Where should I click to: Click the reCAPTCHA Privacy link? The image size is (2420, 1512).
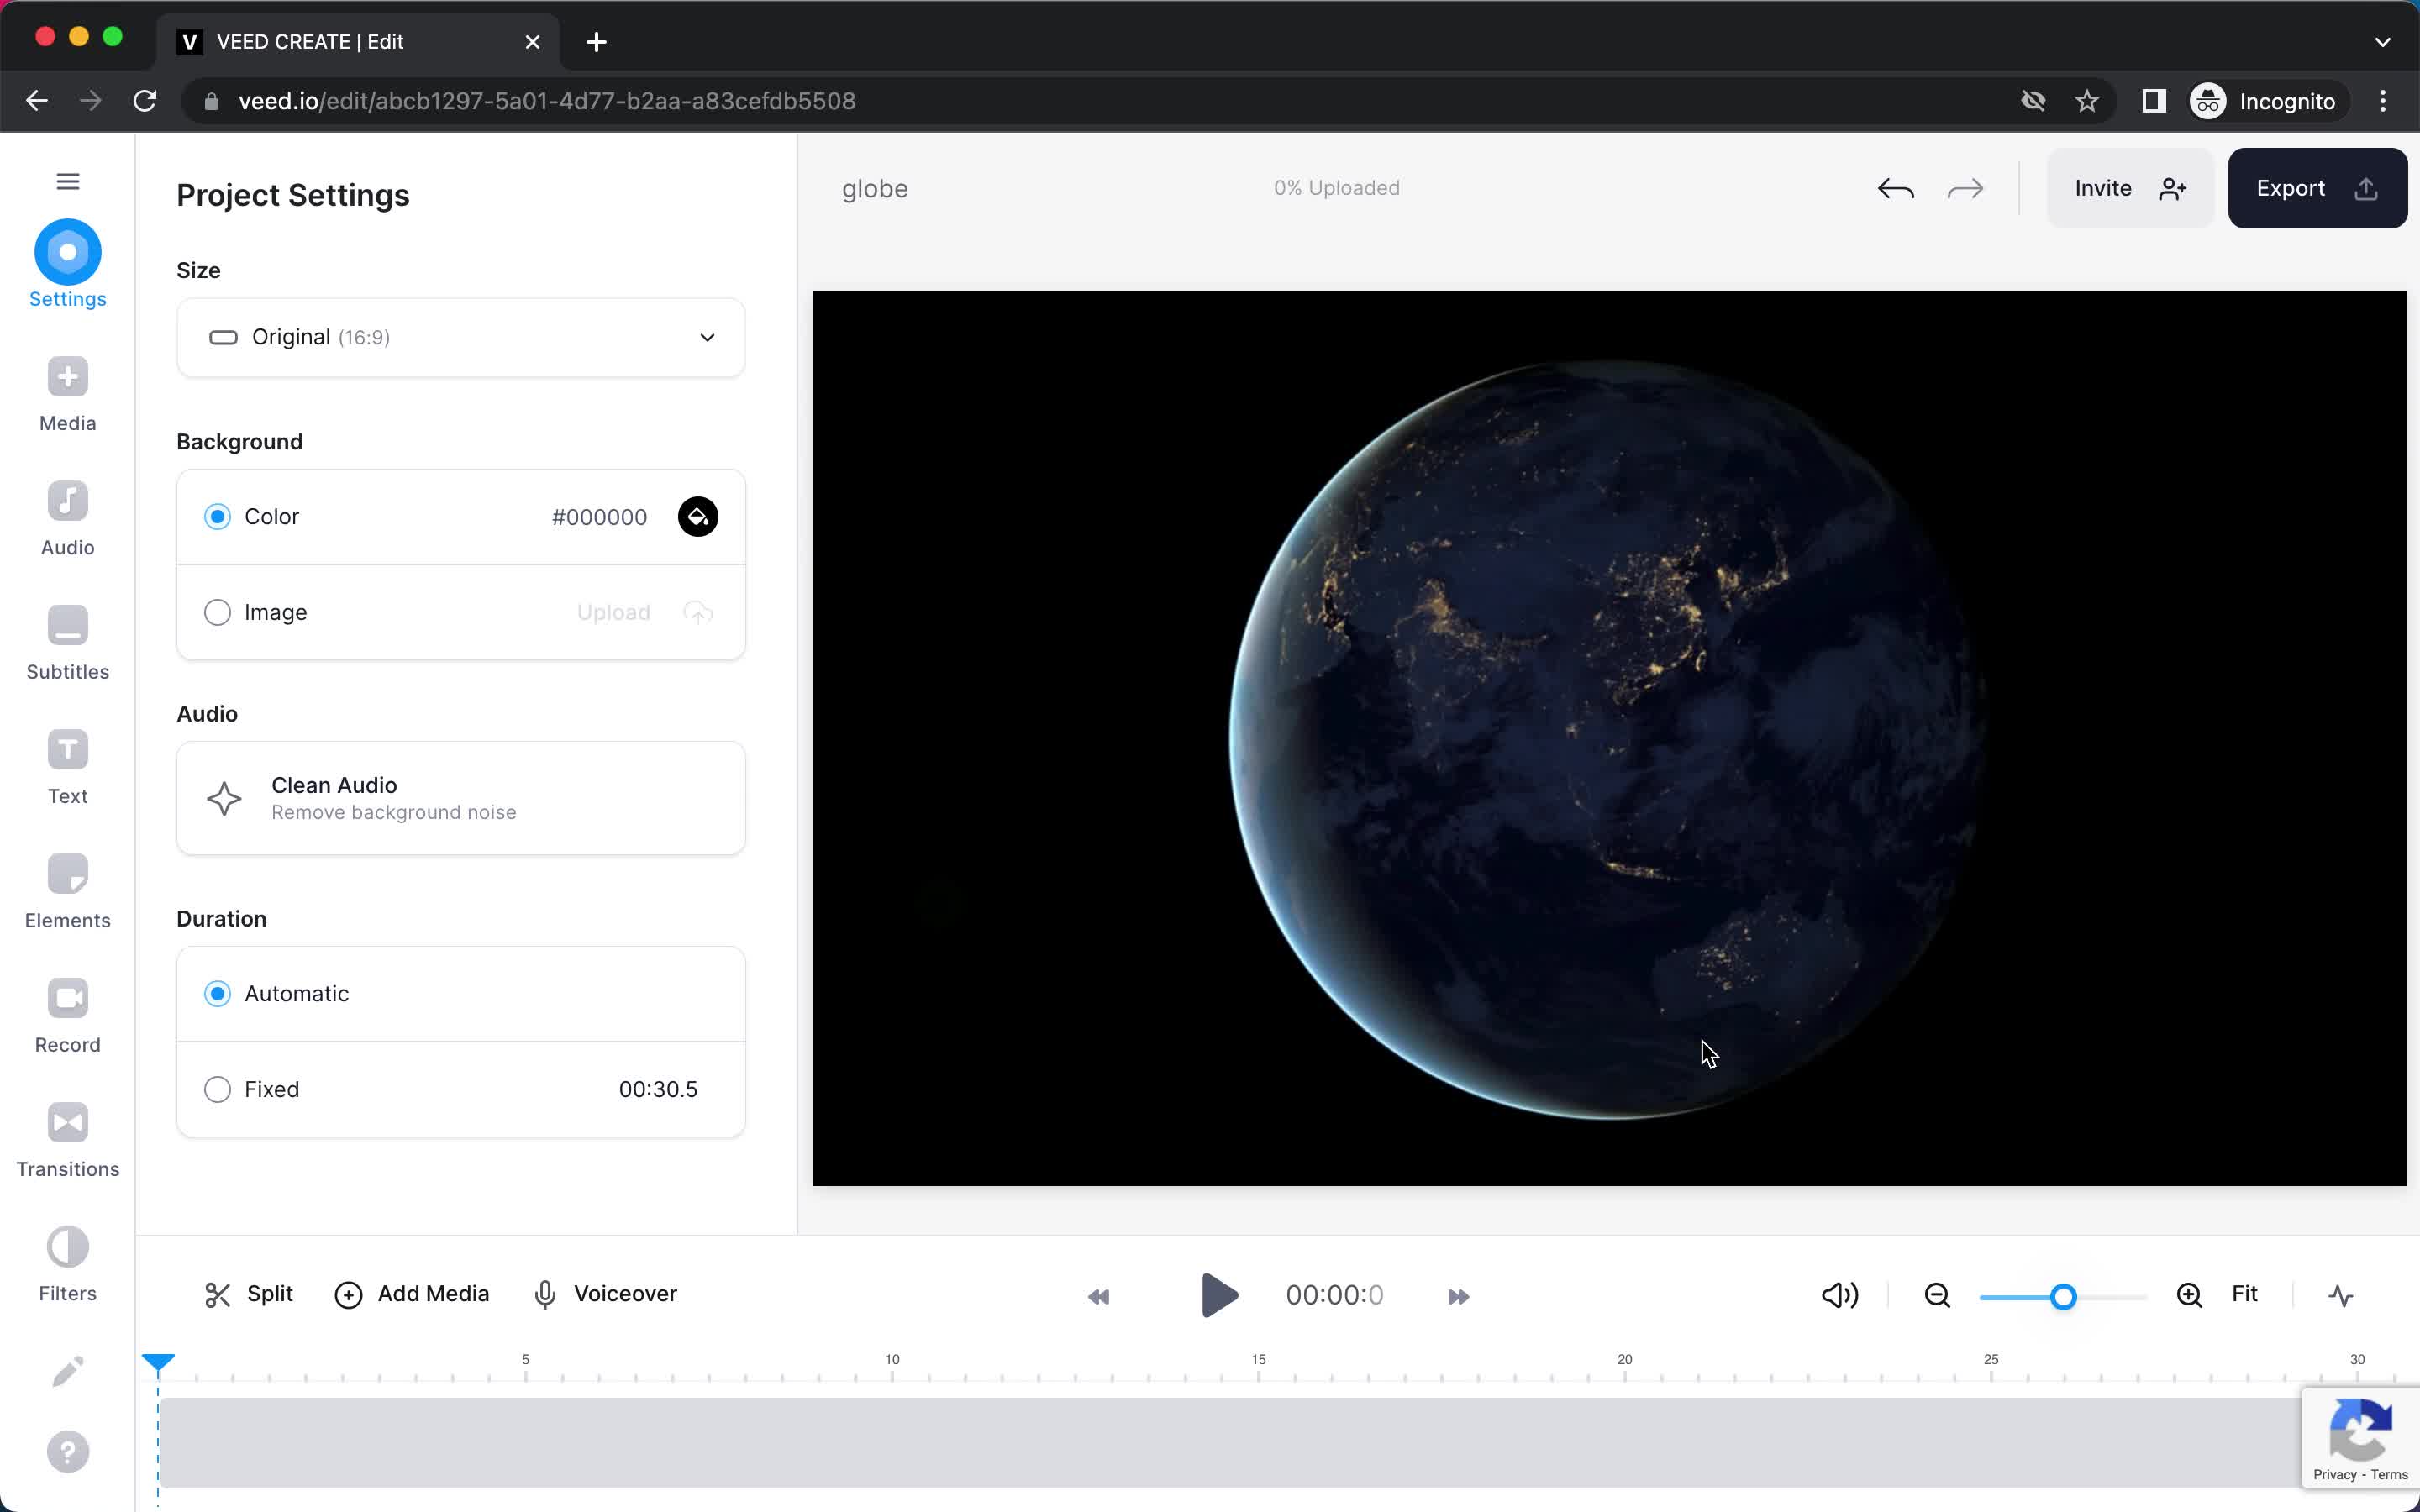(x=2334, y=1474)
